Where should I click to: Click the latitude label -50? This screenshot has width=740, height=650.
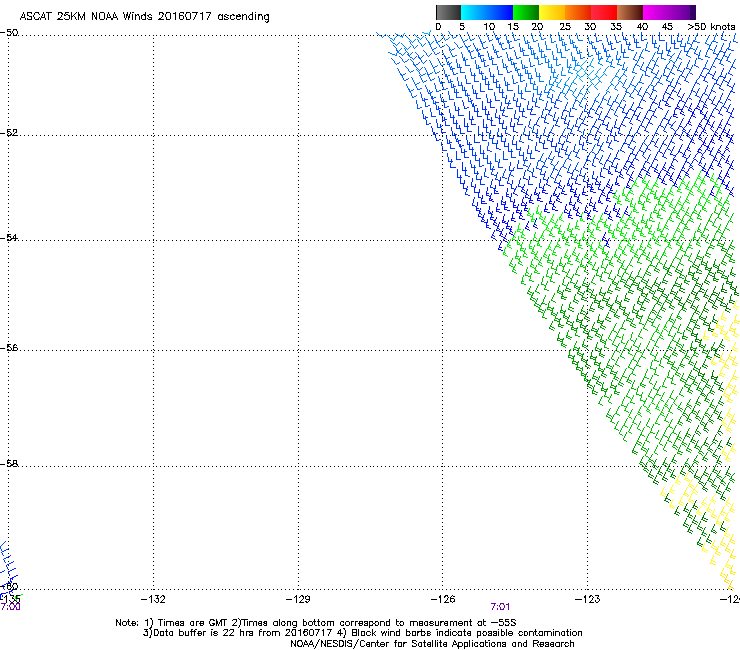9,33
